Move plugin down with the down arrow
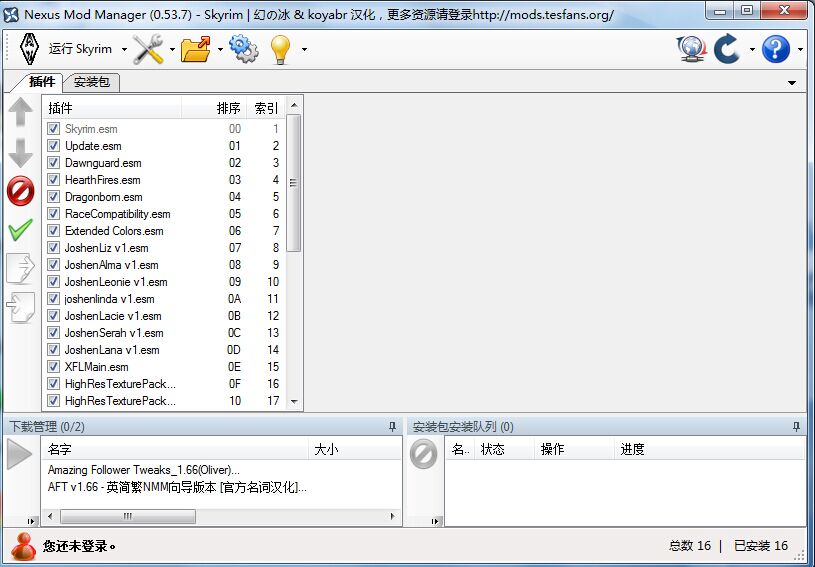 pyautogui.click(x=21, y=153)
